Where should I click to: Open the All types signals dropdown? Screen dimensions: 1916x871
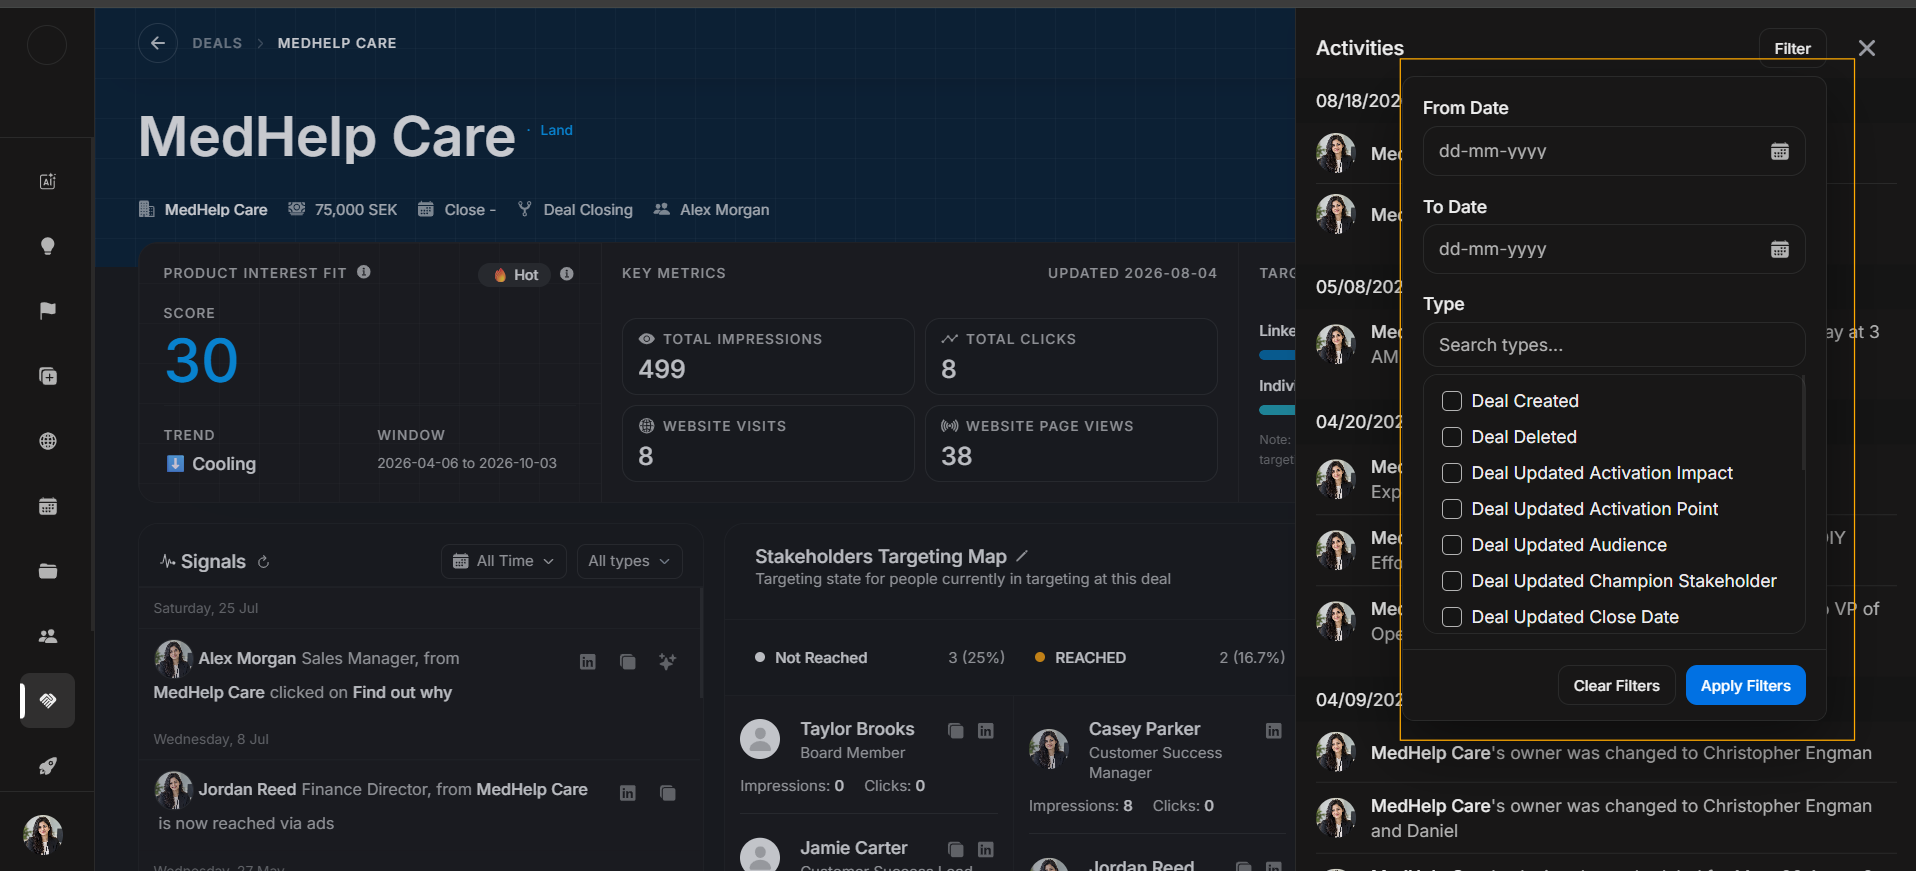[x=630, y=561]
